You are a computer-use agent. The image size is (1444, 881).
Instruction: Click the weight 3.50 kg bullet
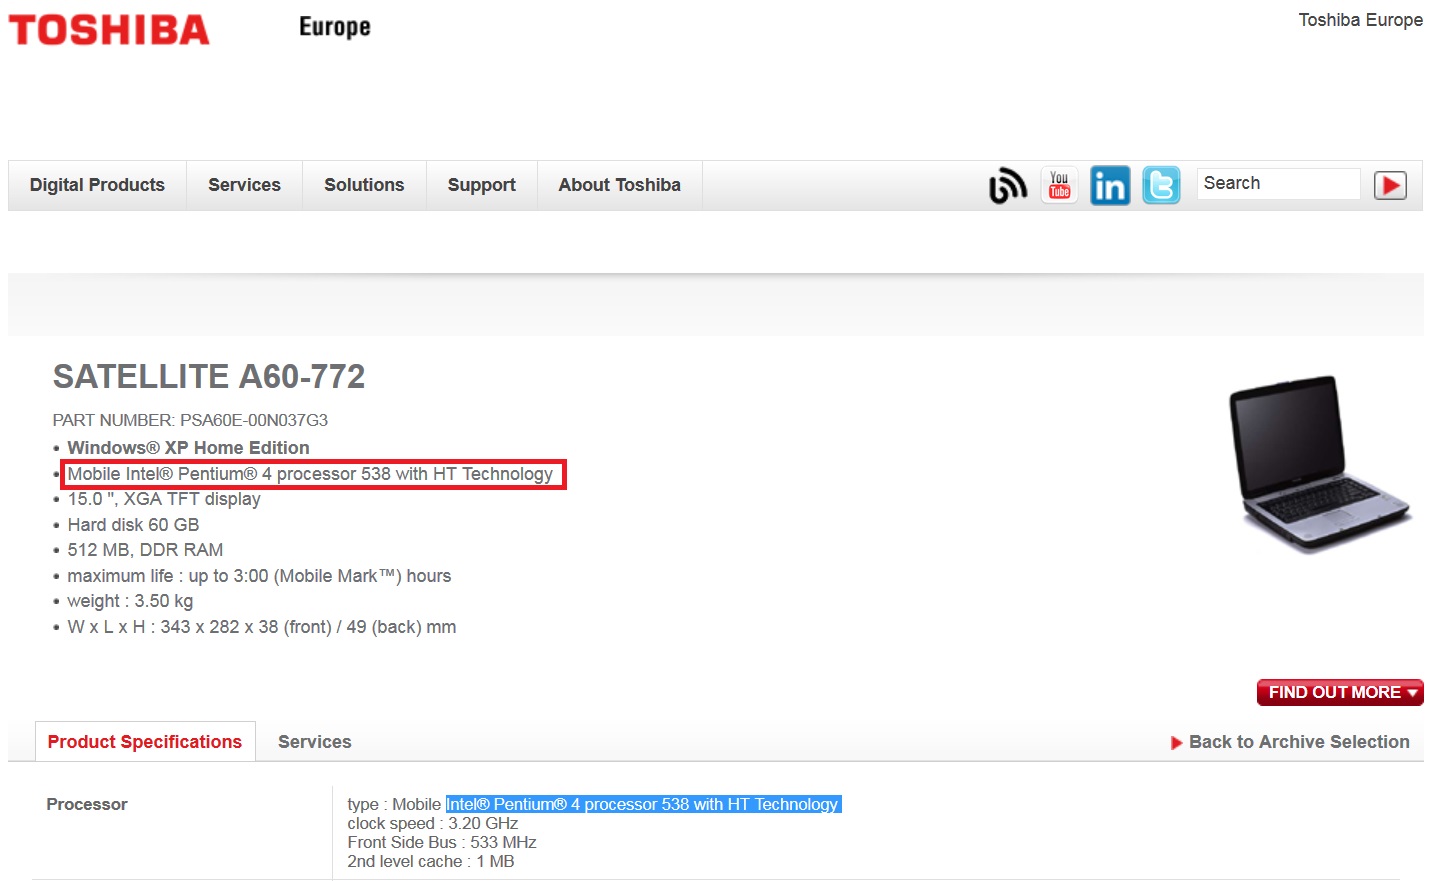tap(130, 601)
